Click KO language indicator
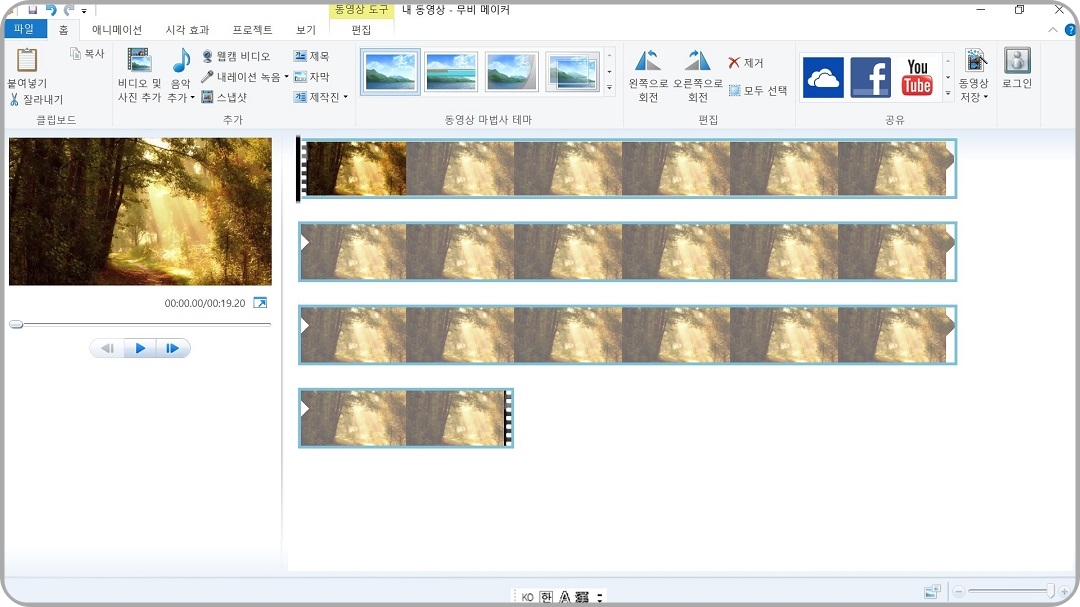Image resolution: width=1080 pixels, height=607 pixels. click(528, 597)
